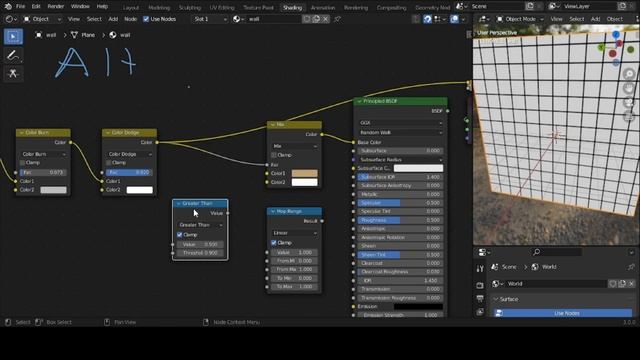
Task: Select the node editor Select tool
Action: 13,36
